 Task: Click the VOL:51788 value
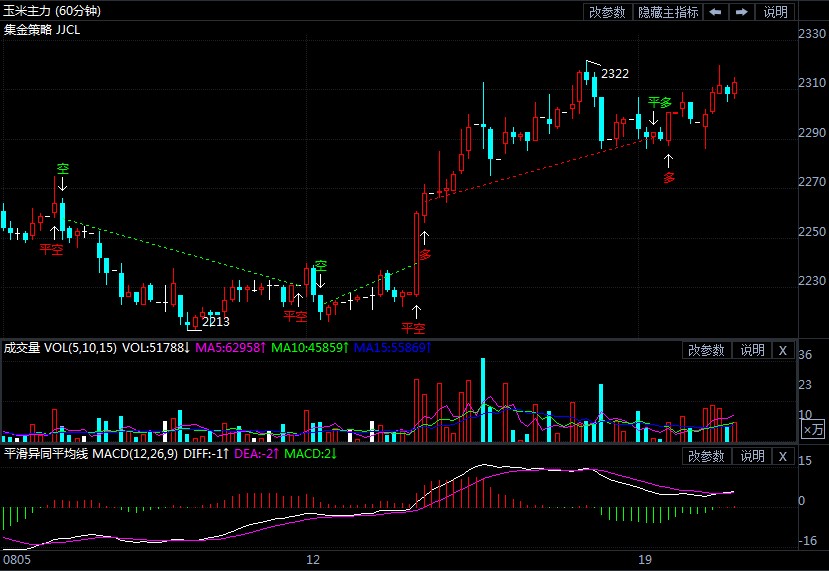(x=156, y=348)
